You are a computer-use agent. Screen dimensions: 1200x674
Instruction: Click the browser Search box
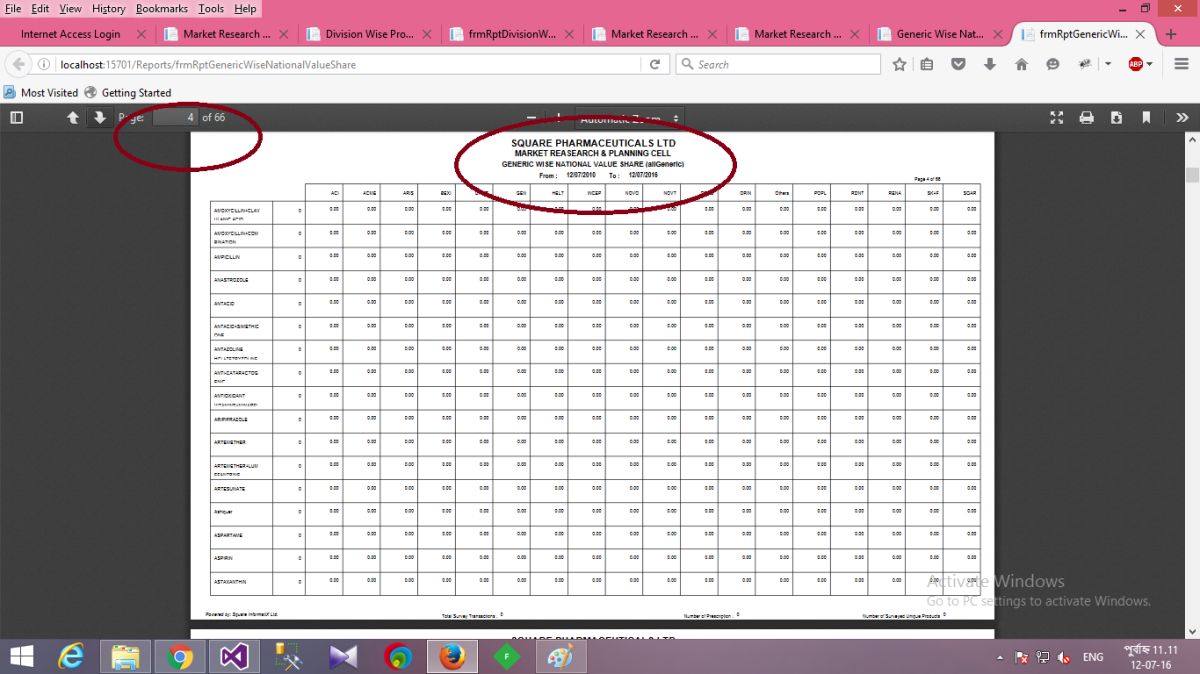pos(778,64)
